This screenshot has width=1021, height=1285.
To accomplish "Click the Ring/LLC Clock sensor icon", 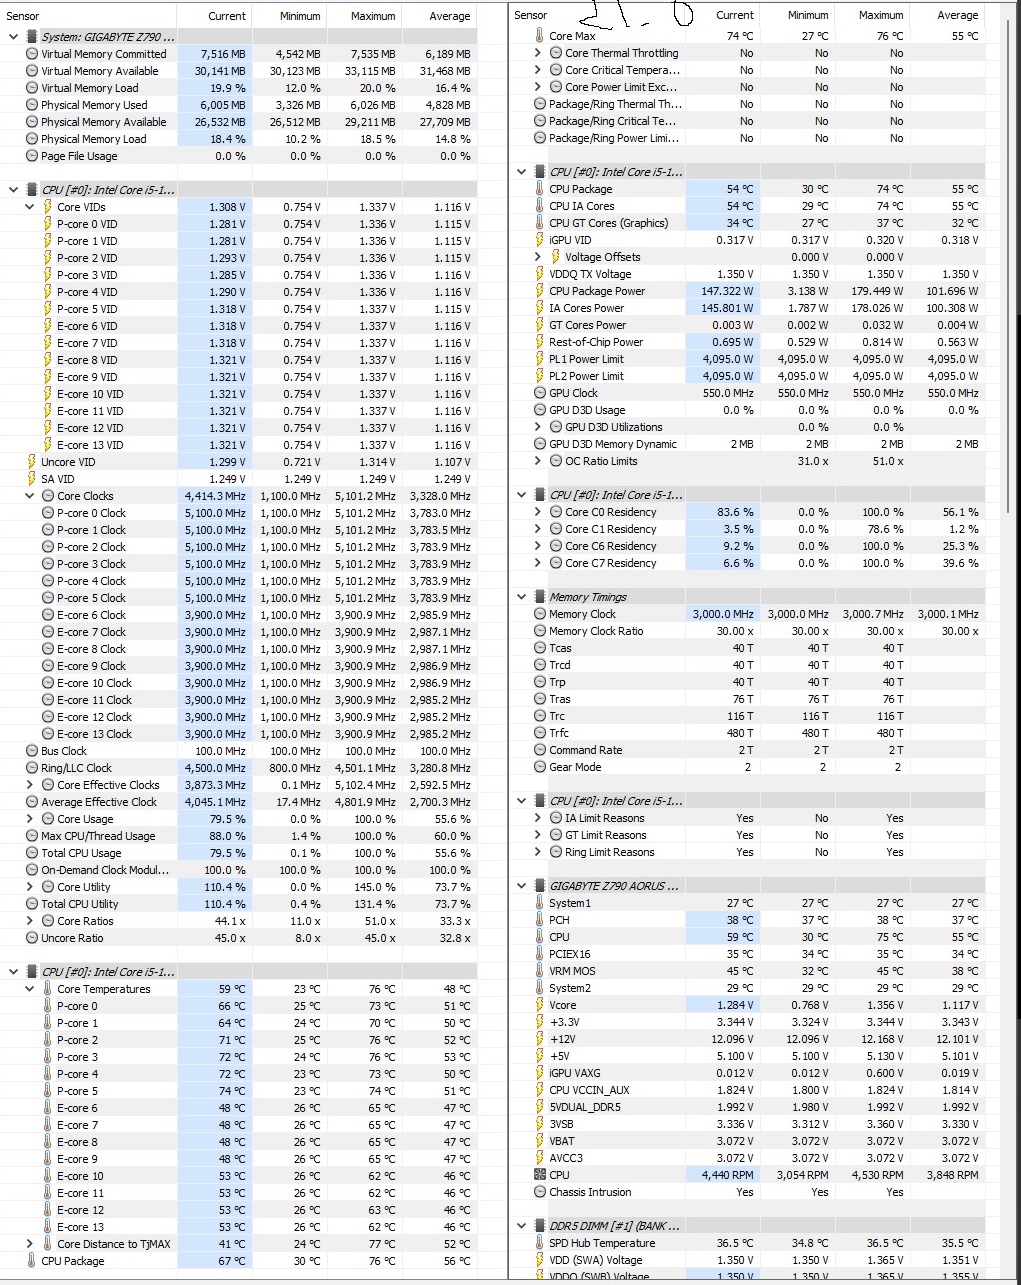I will [x=32, y=768].
